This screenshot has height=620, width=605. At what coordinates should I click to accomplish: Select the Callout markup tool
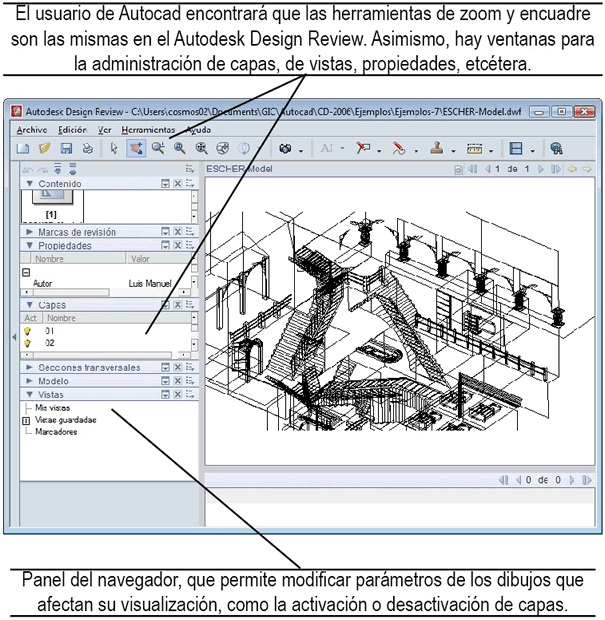click(363, 149)
